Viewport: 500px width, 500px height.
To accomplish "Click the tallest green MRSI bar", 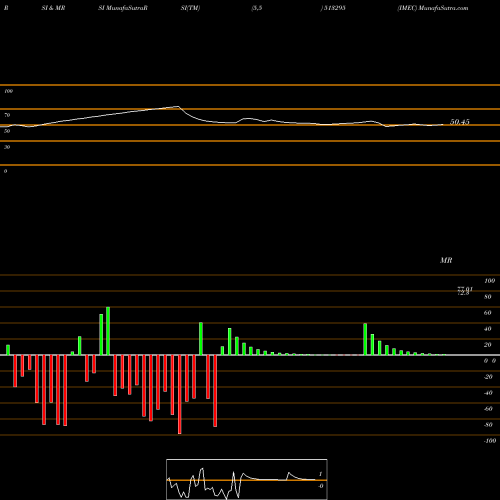I will point(108,331).
